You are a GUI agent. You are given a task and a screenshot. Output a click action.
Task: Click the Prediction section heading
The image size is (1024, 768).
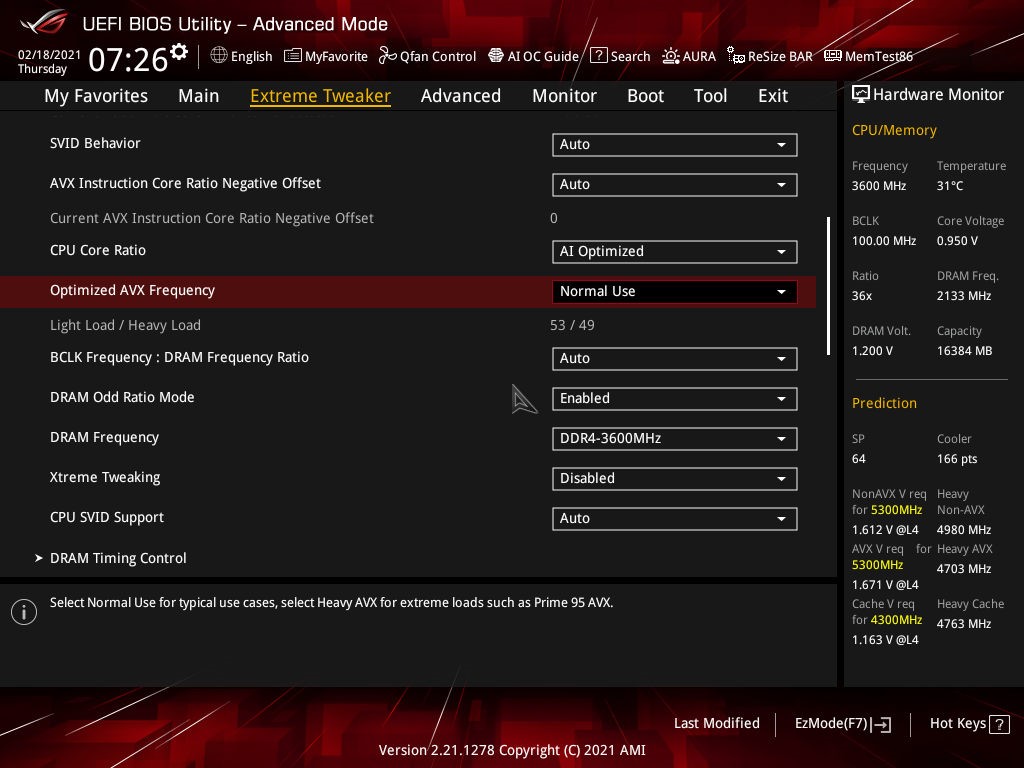point(884,403)
